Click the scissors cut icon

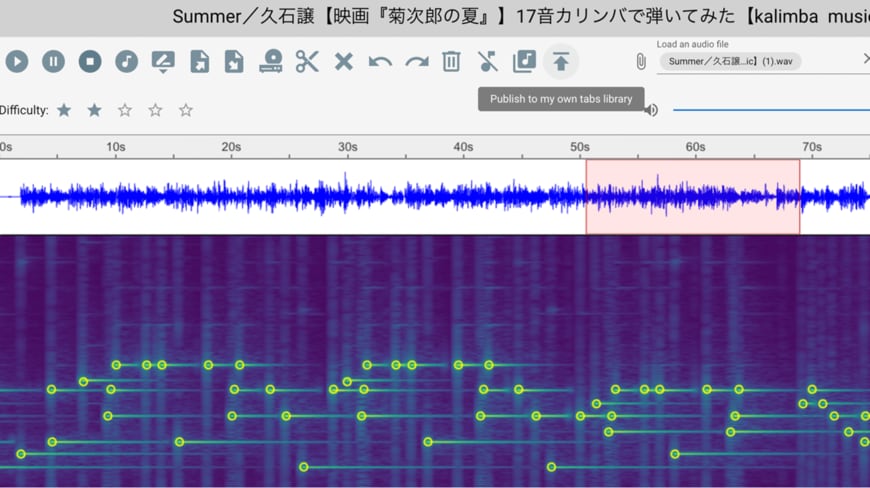pos(307,61)
